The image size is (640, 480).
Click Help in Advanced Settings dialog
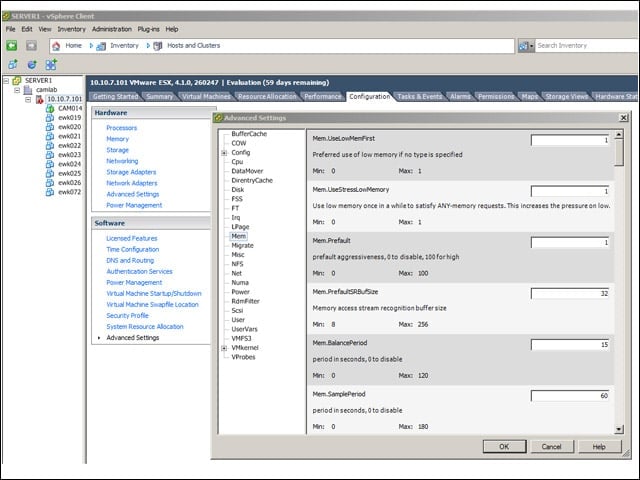tap(599, 447)
